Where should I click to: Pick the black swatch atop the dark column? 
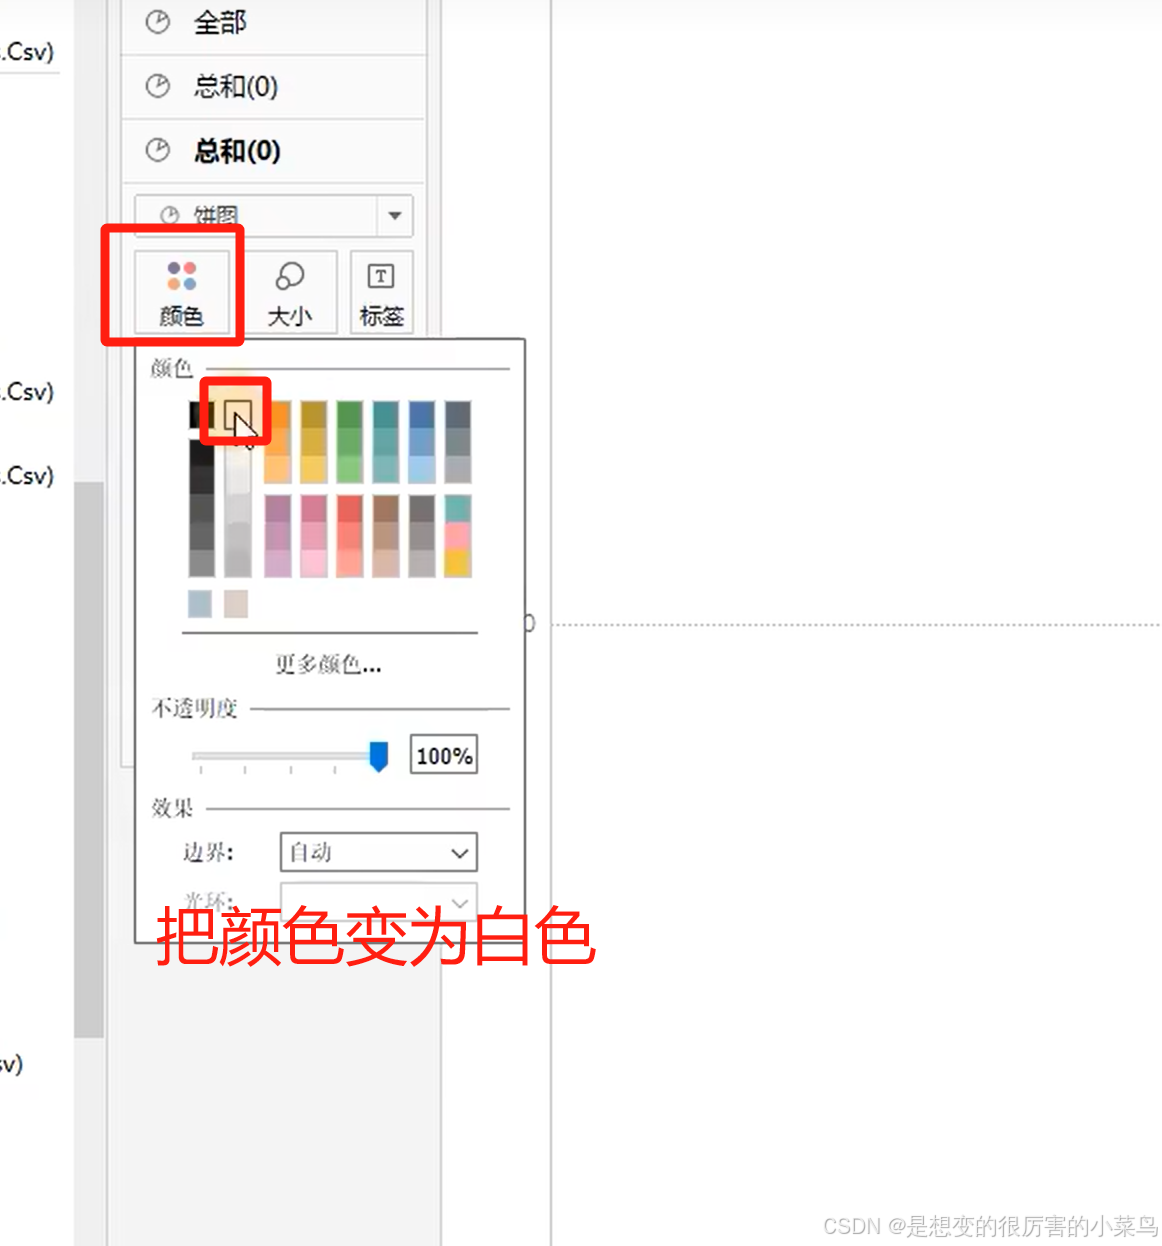pos(202,414)
